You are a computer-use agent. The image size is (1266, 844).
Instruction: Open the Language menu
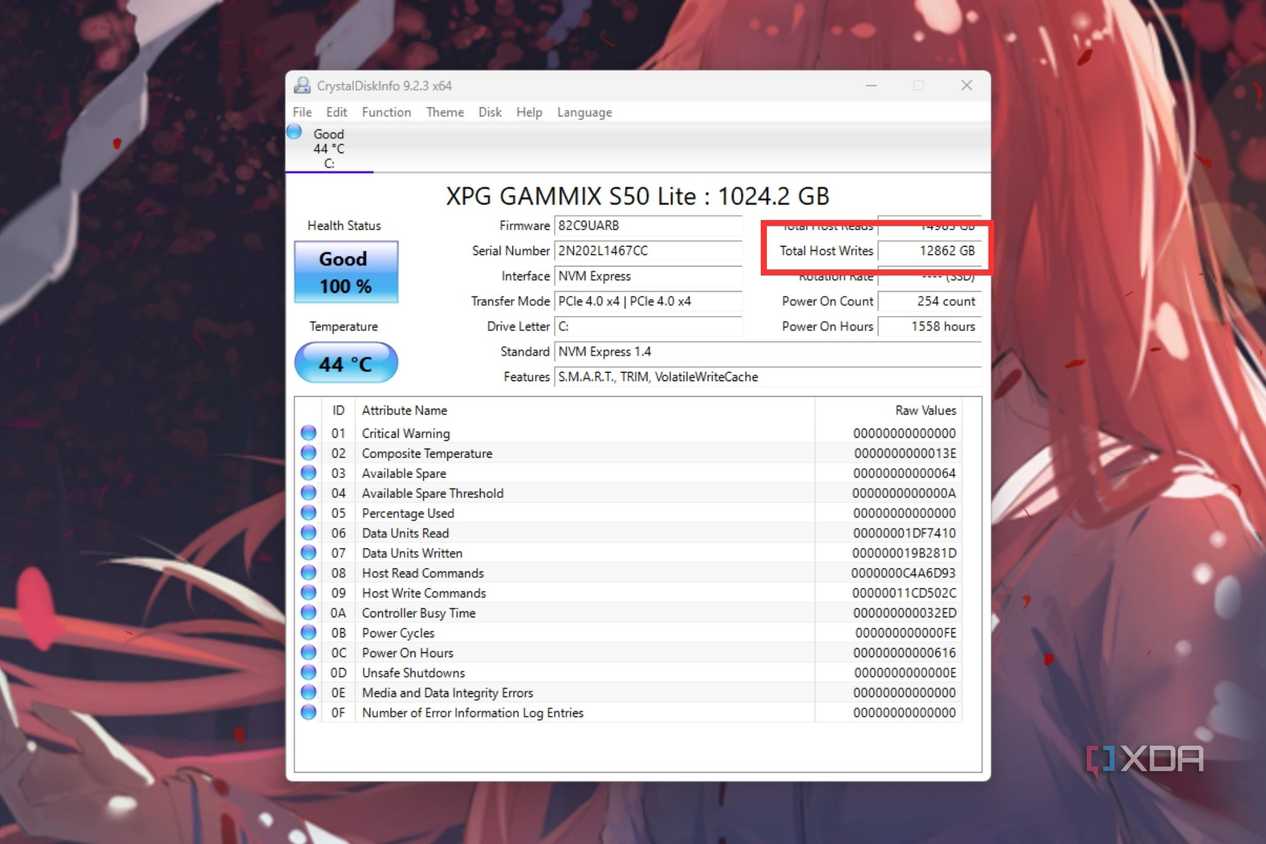584,112
